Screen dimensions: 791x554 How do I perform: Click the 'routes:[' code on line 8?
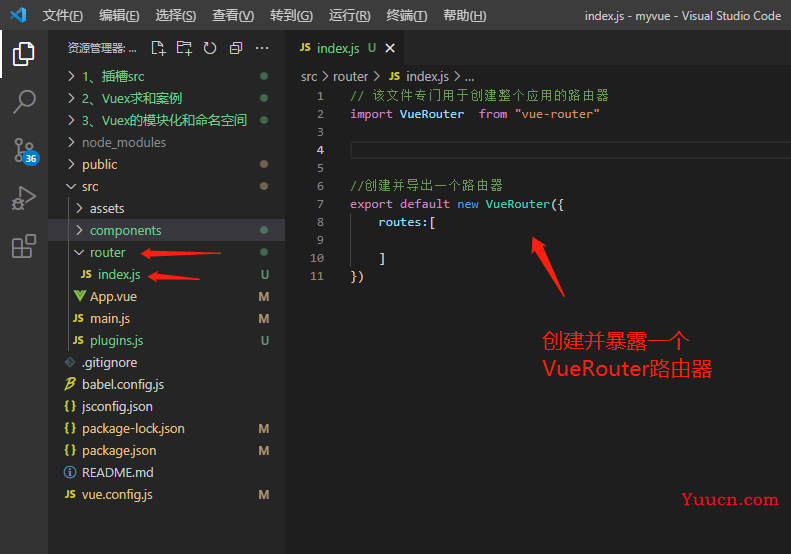tap(407, 222)
